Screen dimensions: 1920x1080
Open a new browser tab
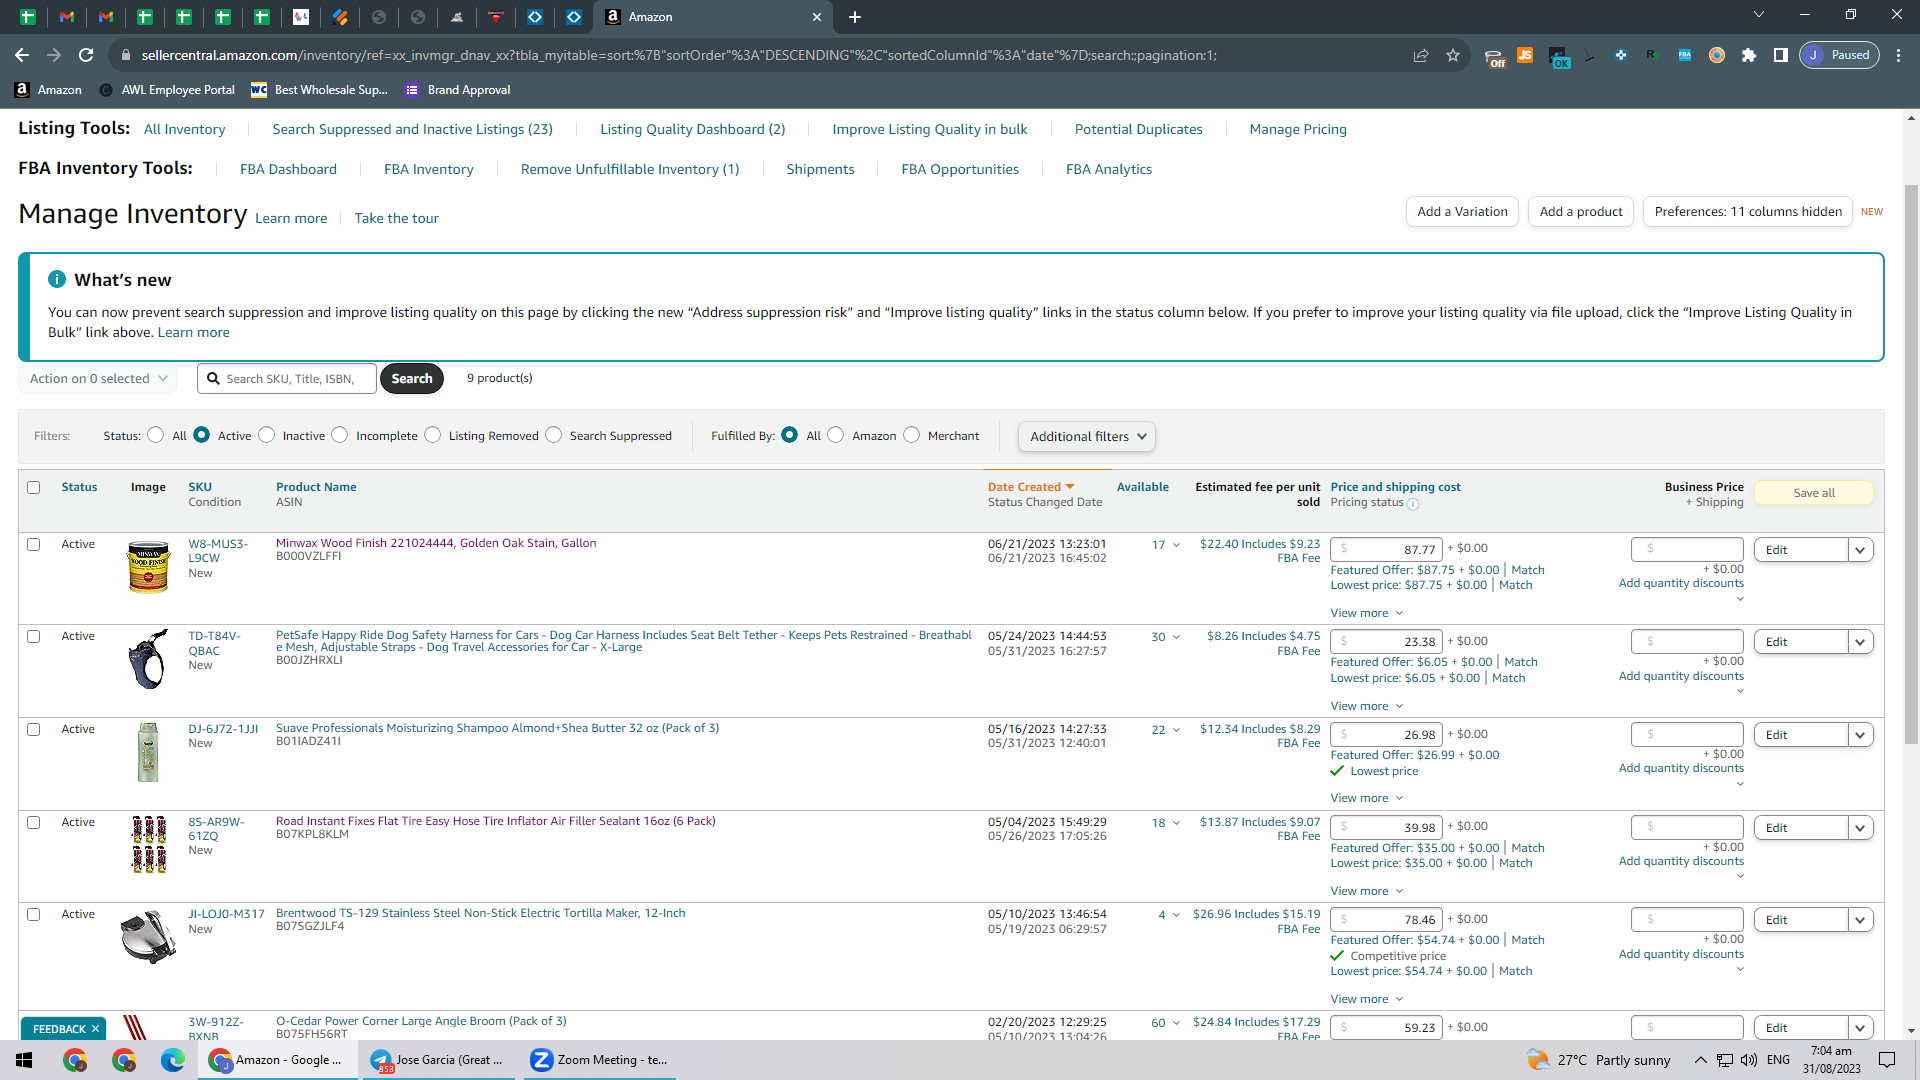click(x=855, y=17)
